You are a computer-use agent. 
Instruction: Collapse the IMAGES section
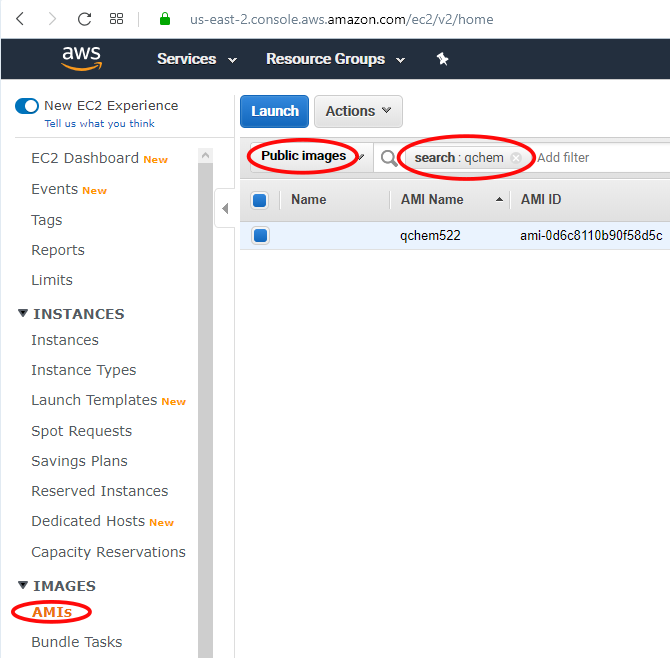coord(23,585)
